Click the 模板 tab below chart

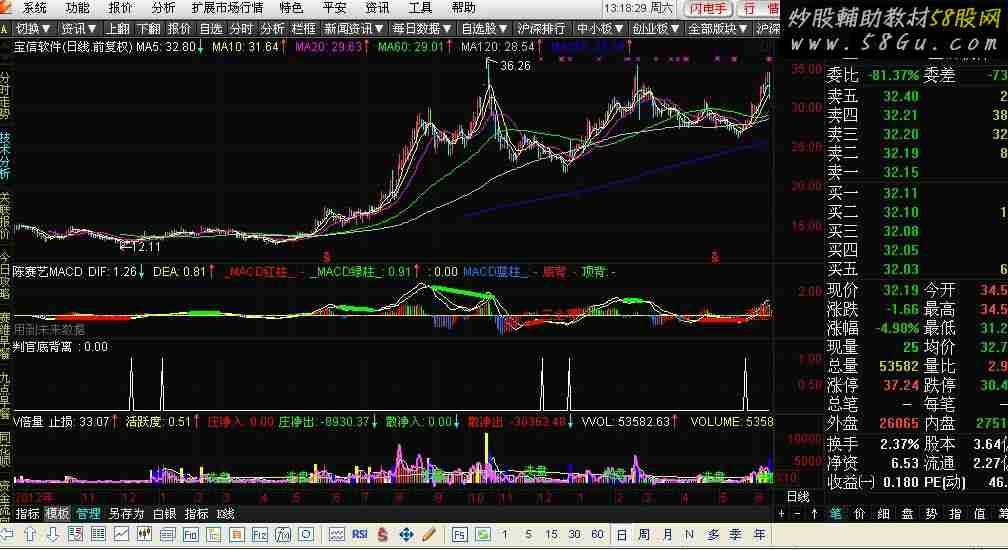(57, 513)
